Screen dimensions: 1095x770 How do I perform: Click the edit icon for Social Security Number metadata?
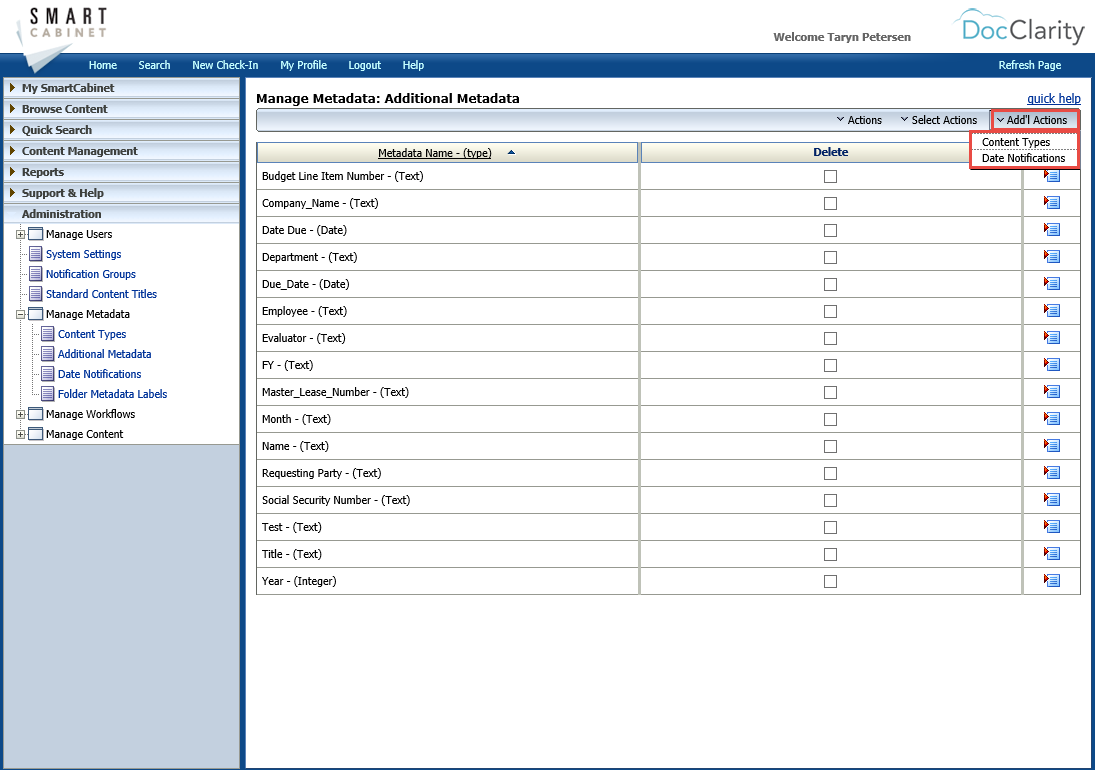(x=1051, y=499)
